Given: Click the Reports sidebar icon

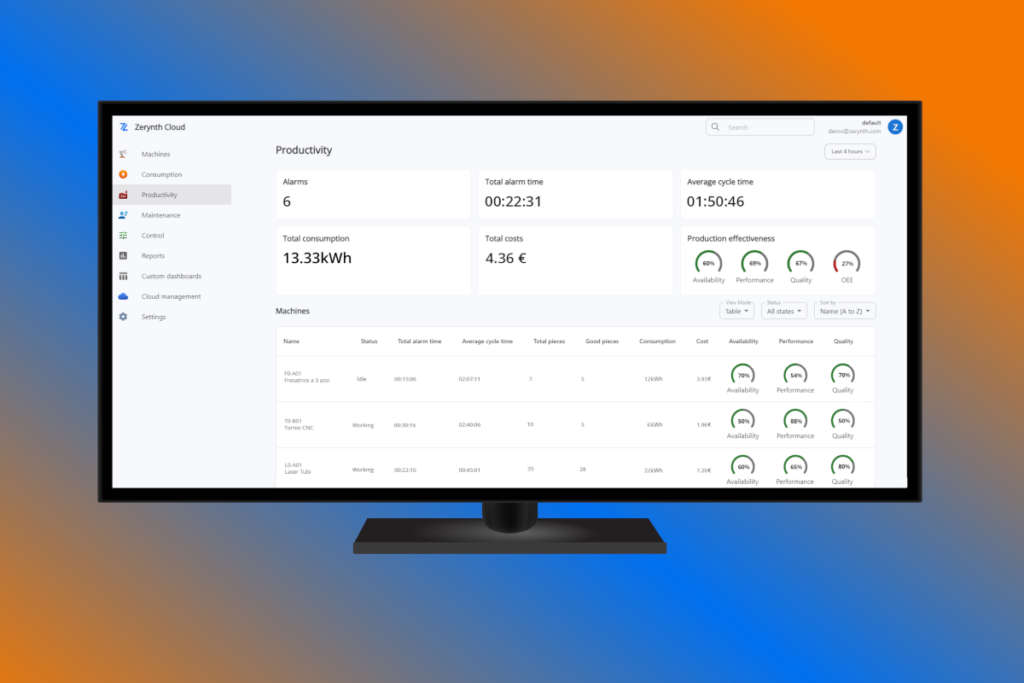Looking at the screenshot, I should [x=123, y=256].
